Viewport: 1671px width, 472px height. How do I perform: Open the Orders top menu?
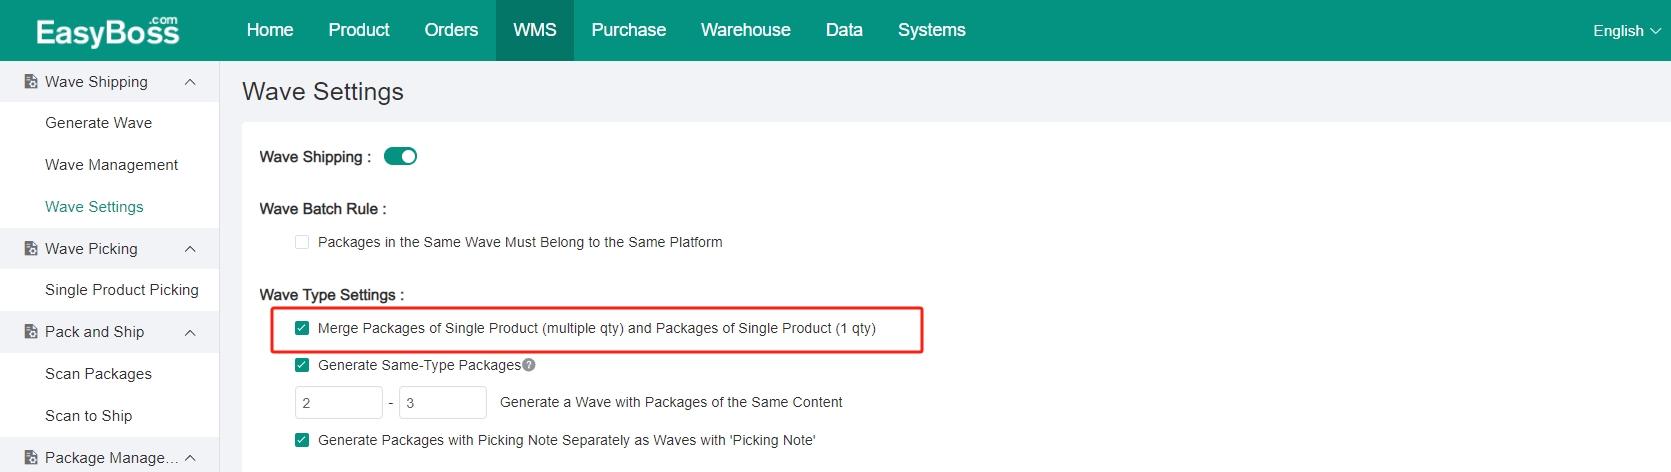point(451,30)
